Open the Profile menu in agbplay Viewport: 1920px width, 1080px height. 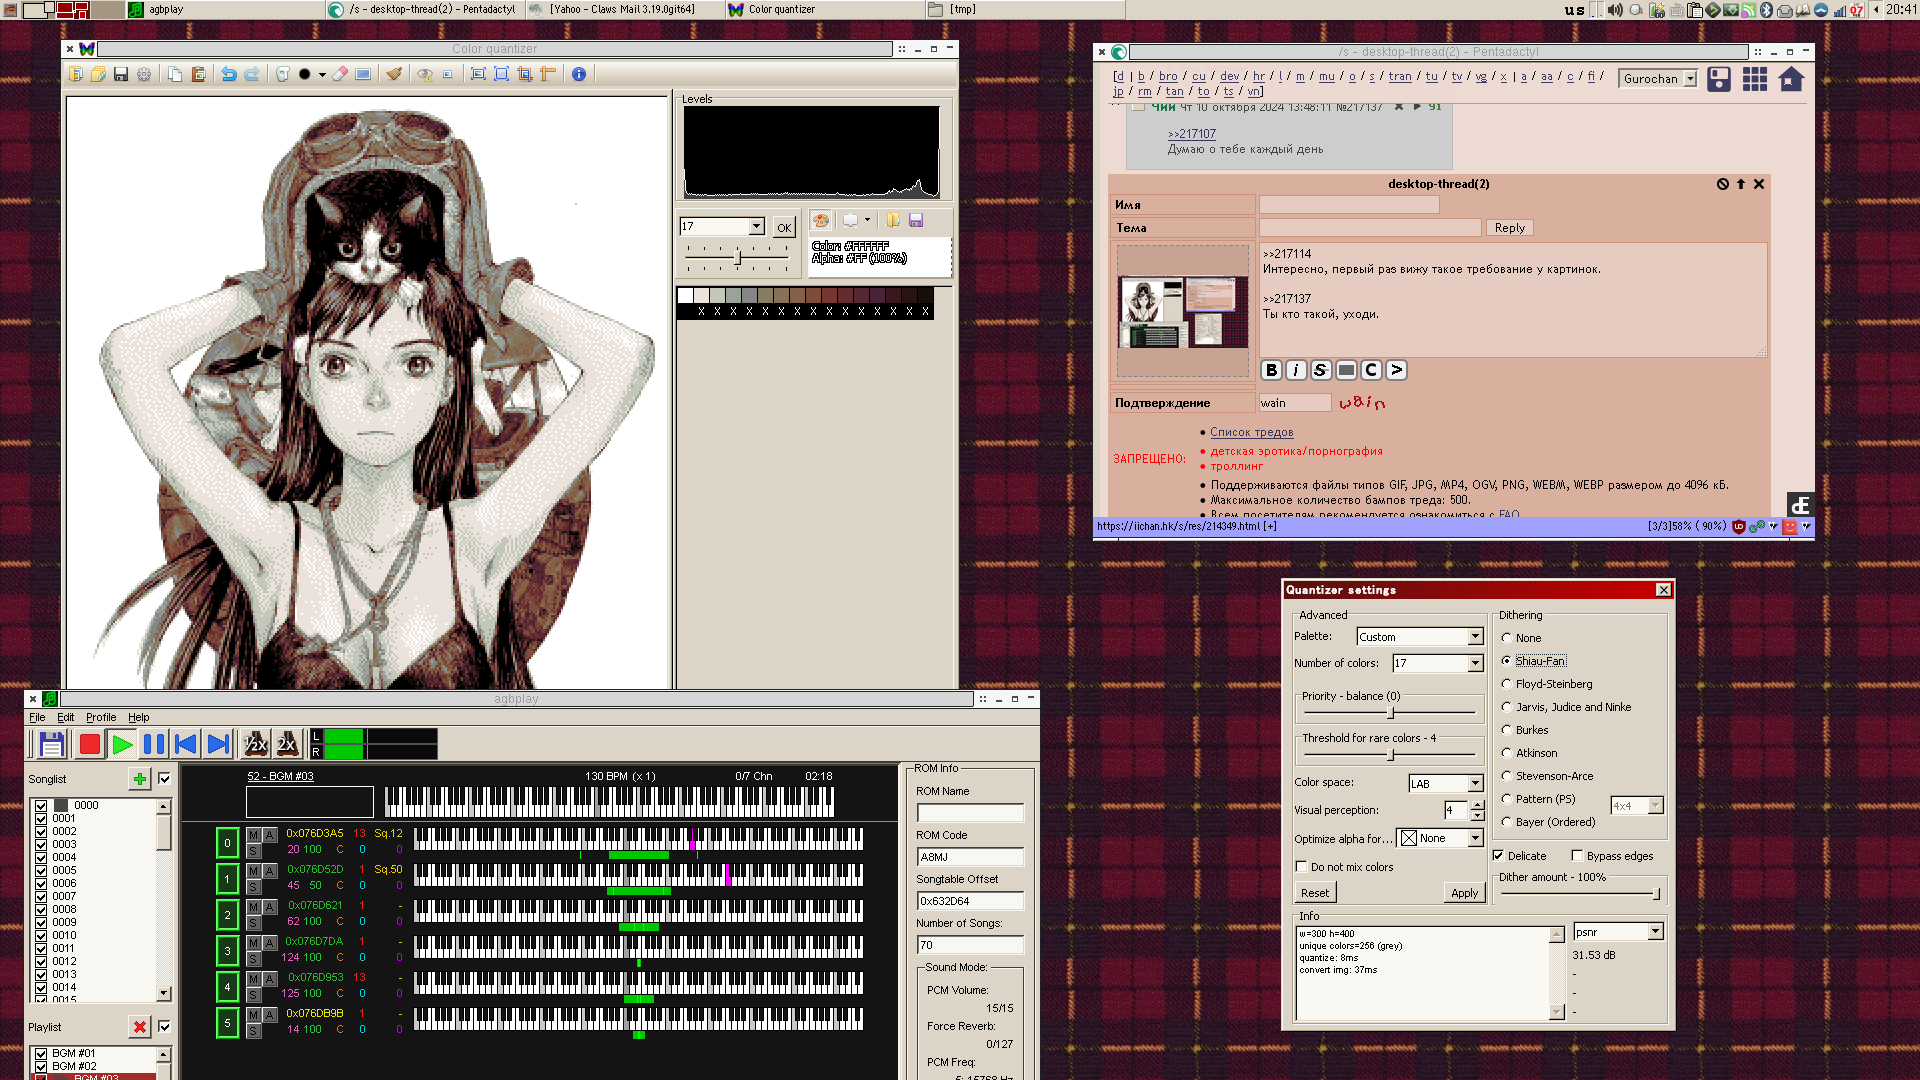click(101, 718)
